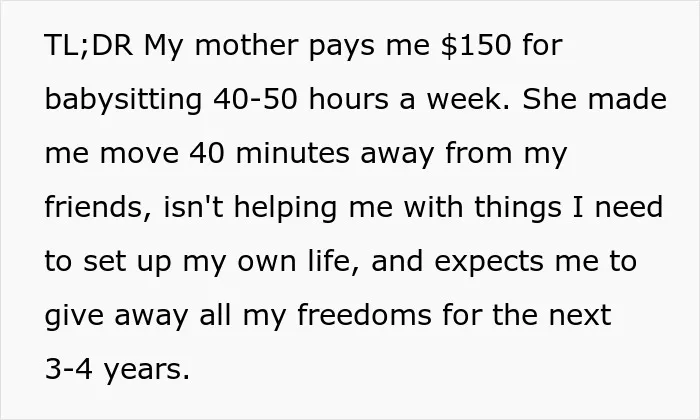This screenshot has width=700, height=420.
Task: Click the word 'pays' in first line
Action: click(342, 48)
